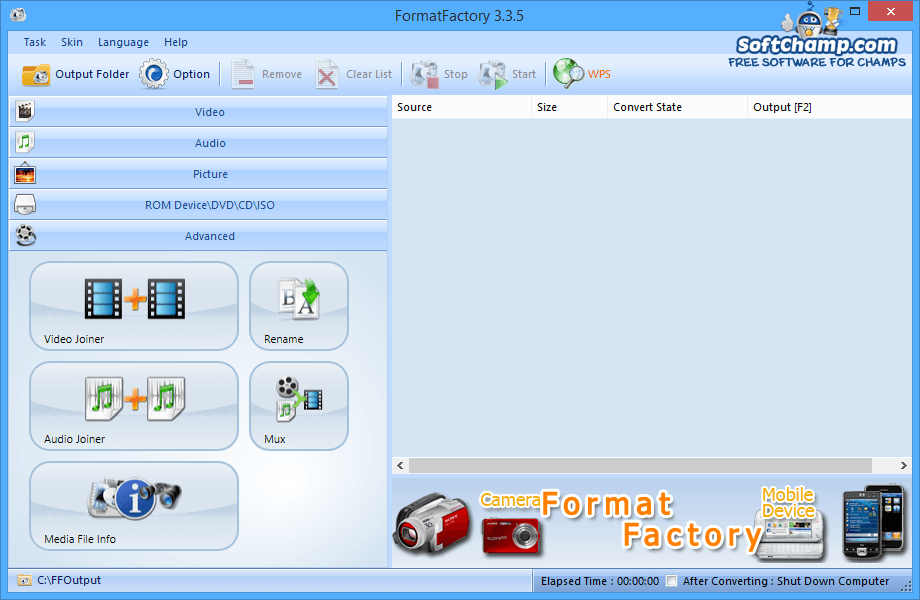The image size is (920, 600).
Task: Open the Media File Info tool
Action: click(x=134, y=506)
